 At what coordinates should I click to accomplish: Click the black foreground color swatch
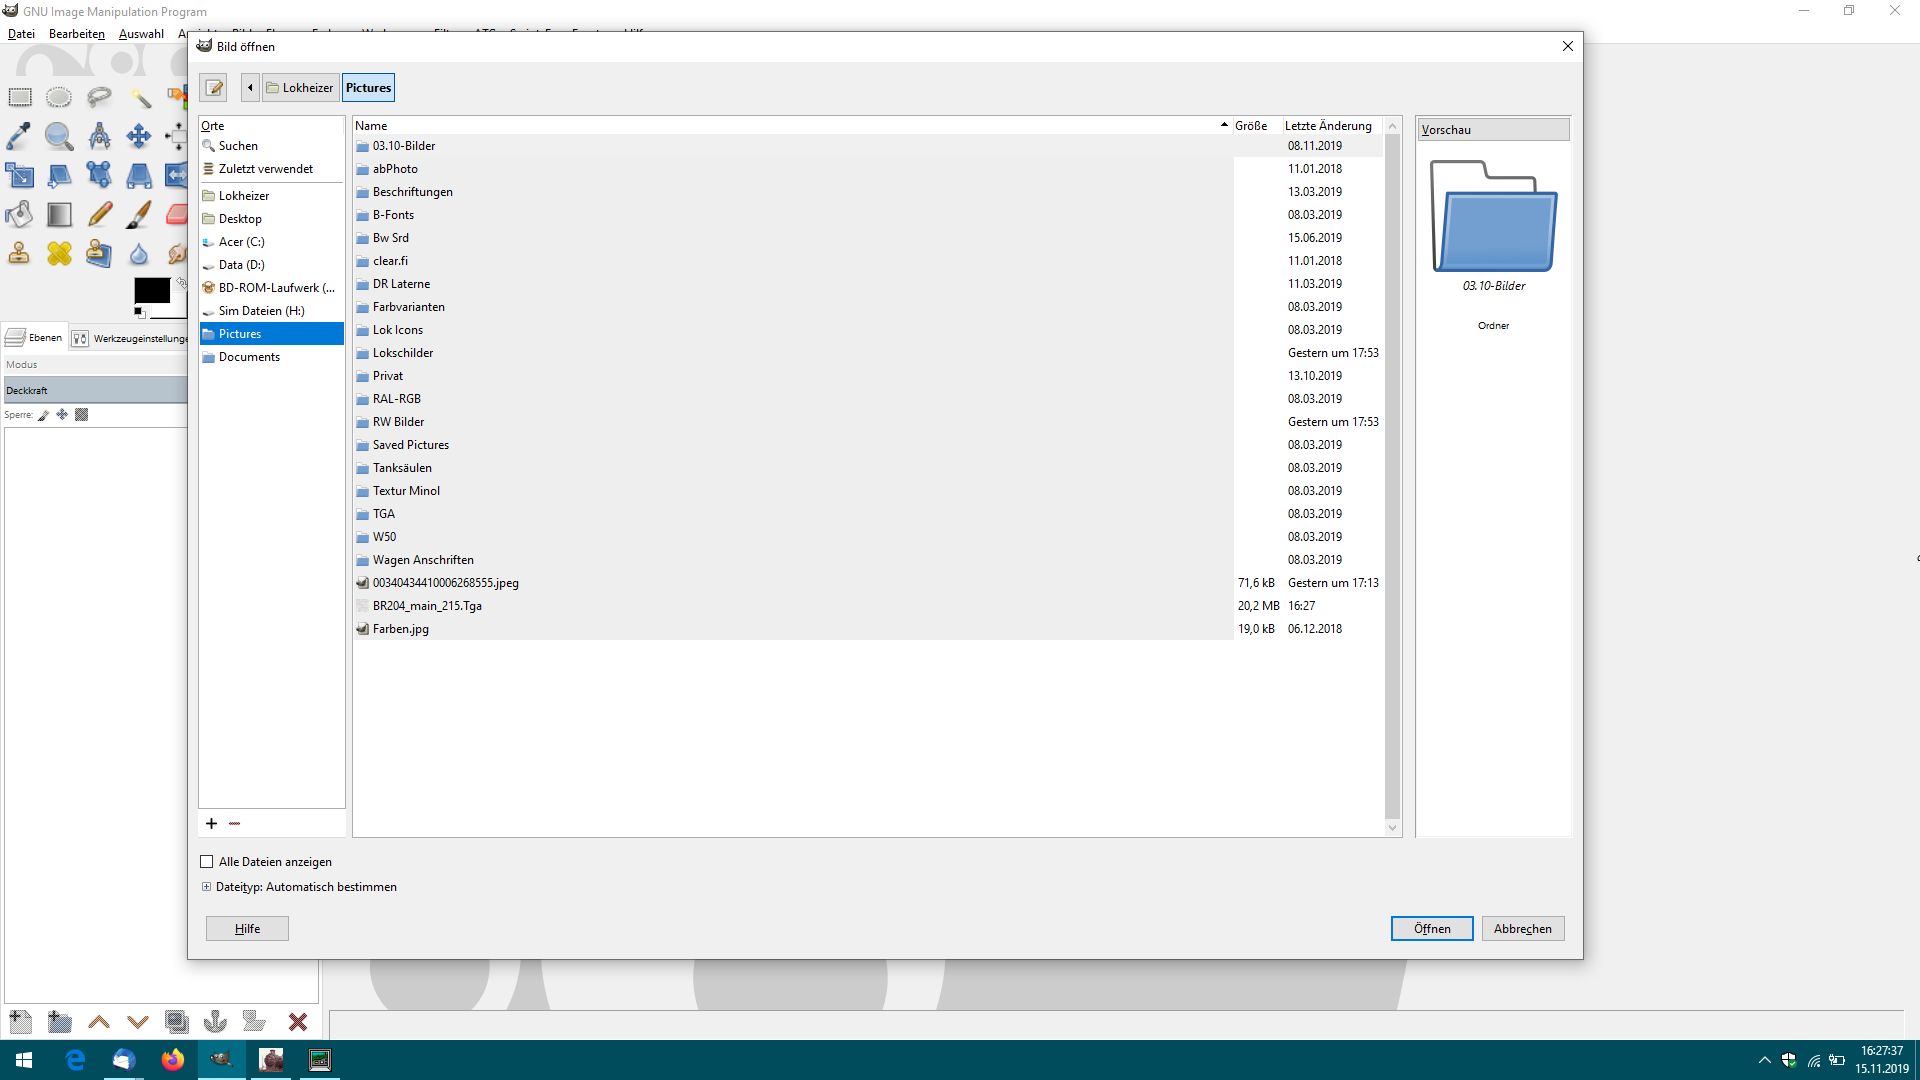click(151, 290)
